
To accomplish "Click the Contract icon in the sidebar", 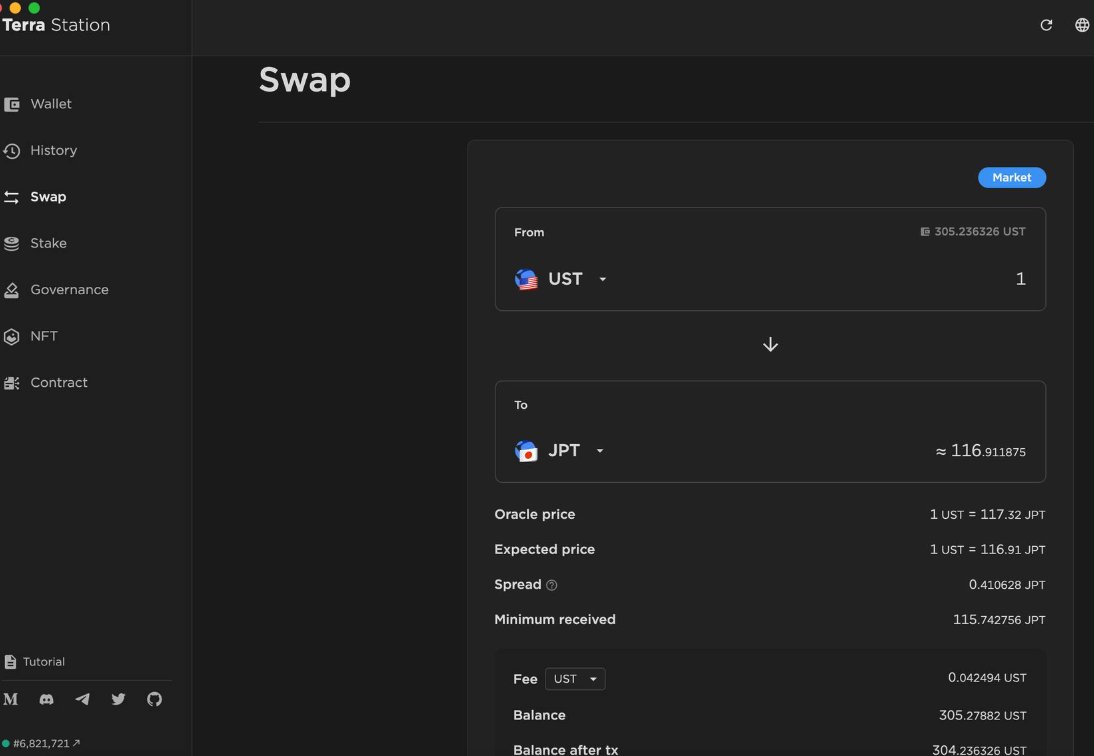I will tap(11, 383).
